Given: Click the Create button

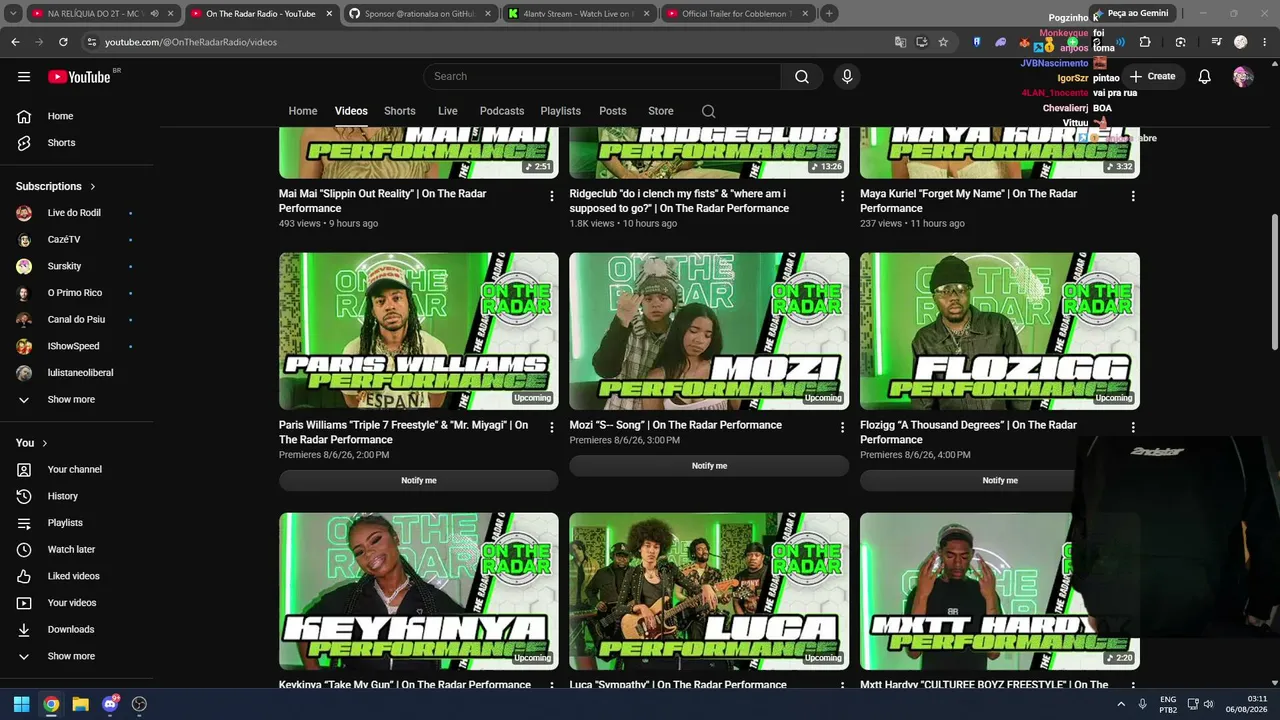Looking at the screenshot, I should click(1152, 77).
